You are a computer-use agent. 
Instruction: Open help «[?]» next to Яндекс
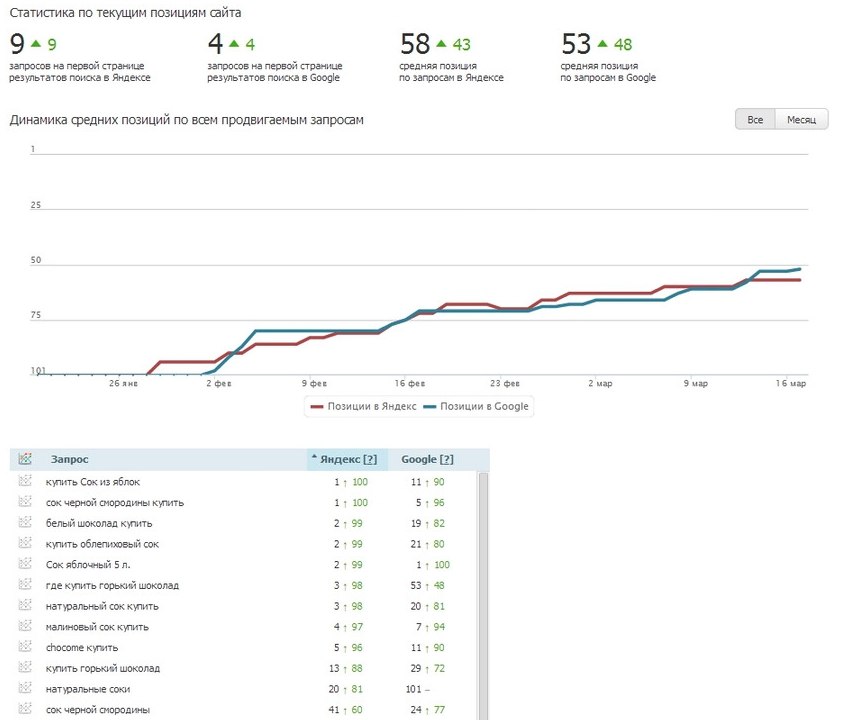[x=370, y=459]
